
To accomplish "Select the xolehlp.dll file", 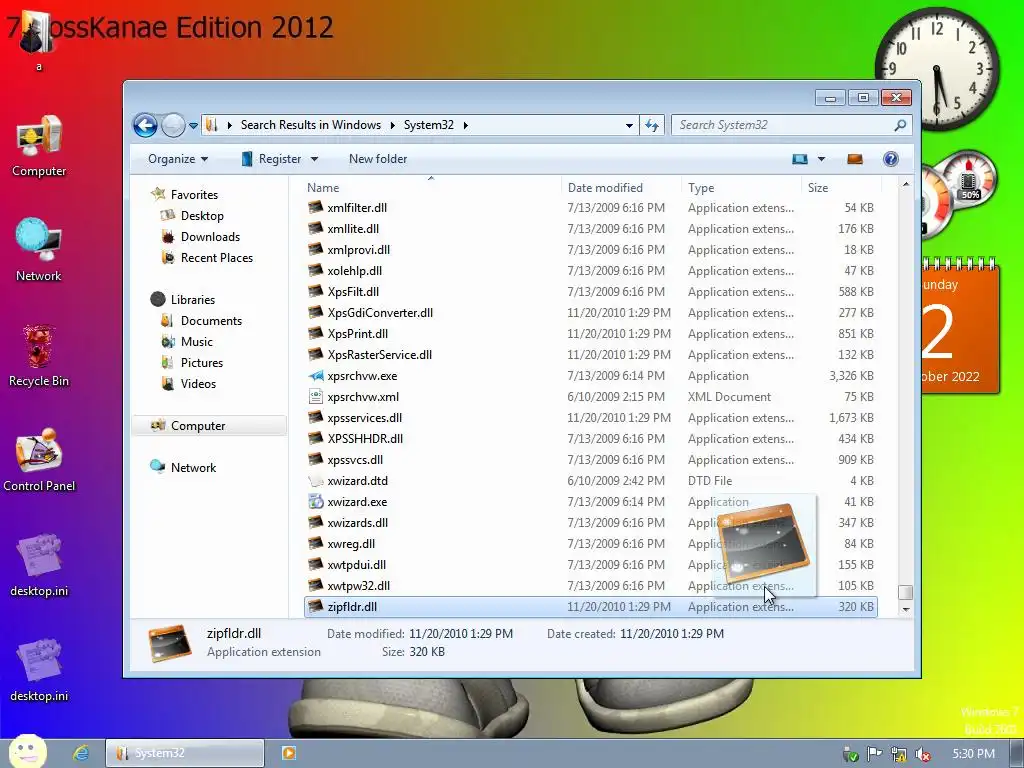I will tap(355, 270).
